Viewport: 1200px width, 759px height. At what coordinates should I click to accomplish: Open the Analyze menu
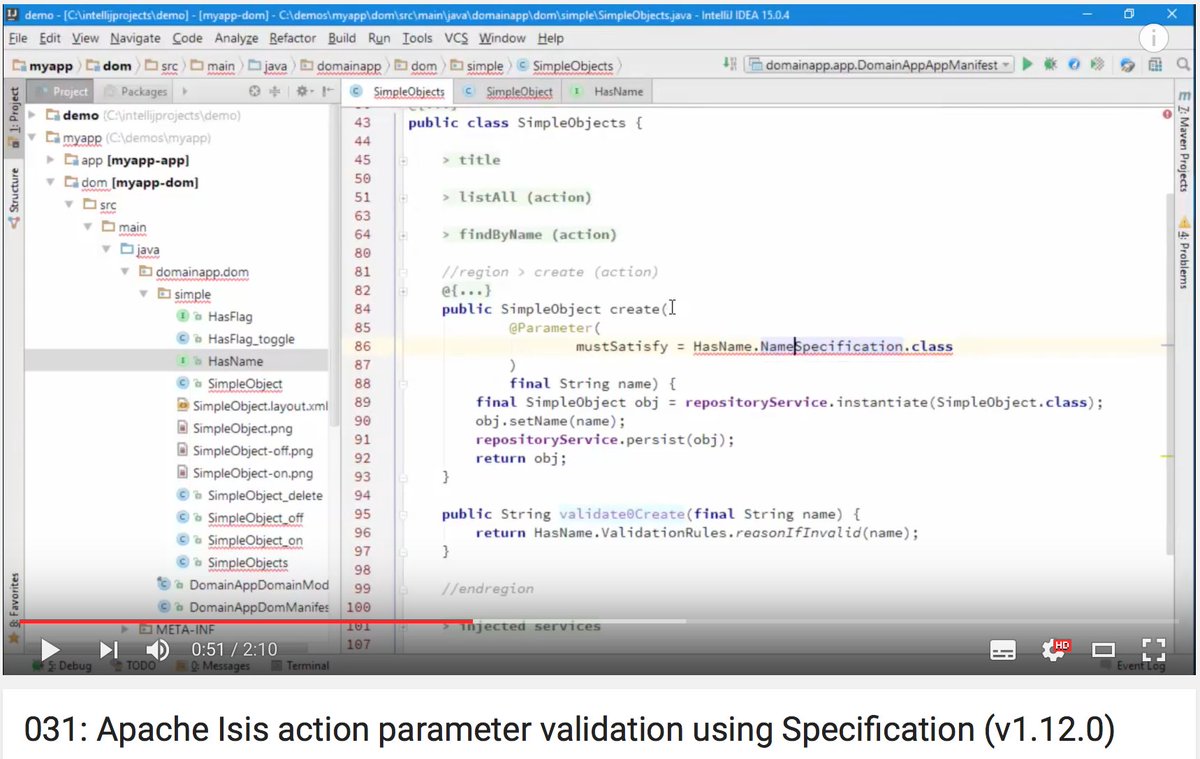coord(236,38)
